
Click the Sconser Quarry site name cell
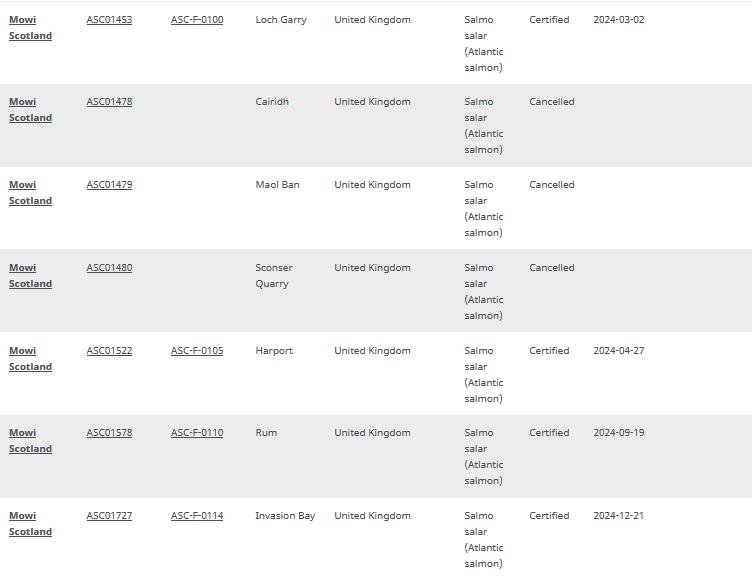coord(274,276)
